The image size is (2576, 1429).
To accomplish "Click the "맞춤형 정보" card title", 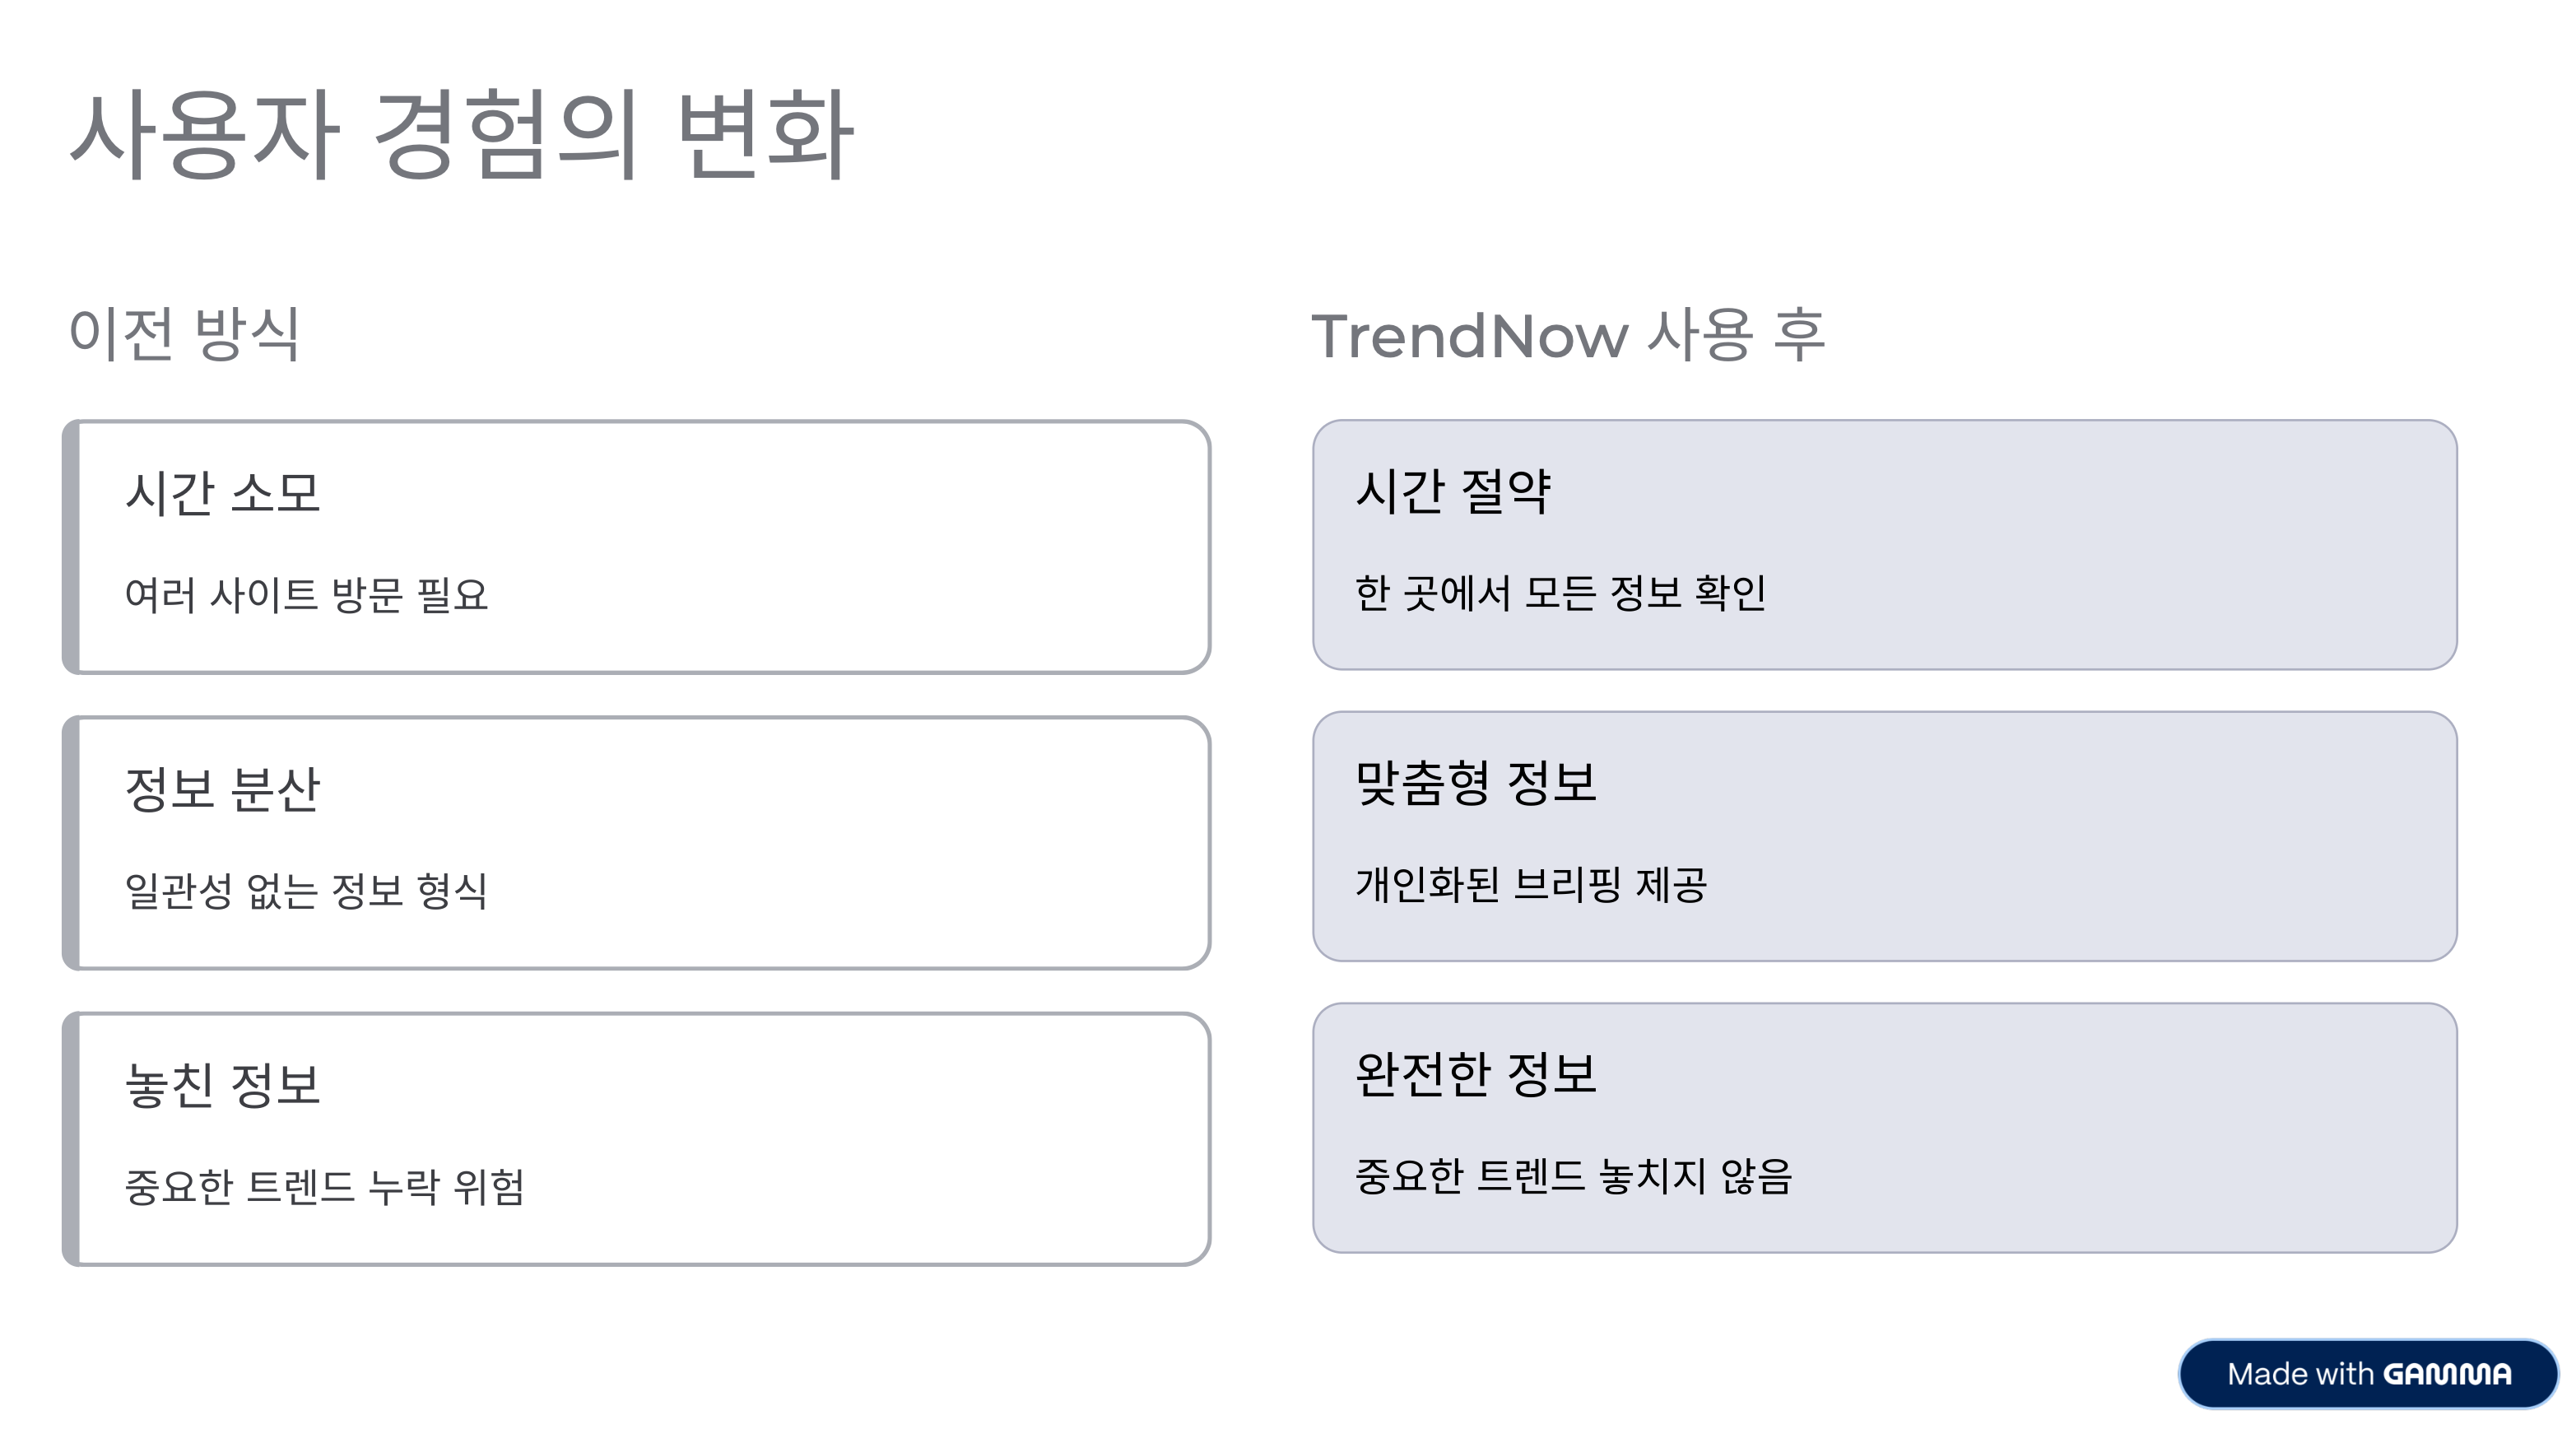I will tap(1475, 782).
